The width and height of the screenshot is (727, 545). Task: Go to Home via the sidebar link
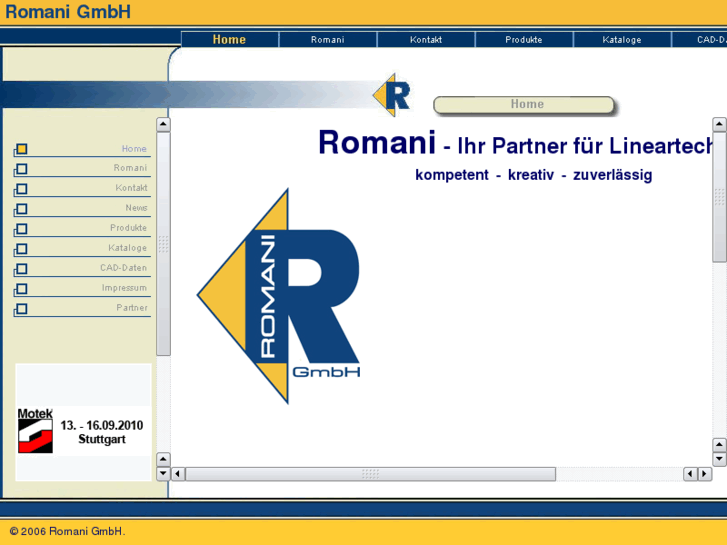pos(134,148)
